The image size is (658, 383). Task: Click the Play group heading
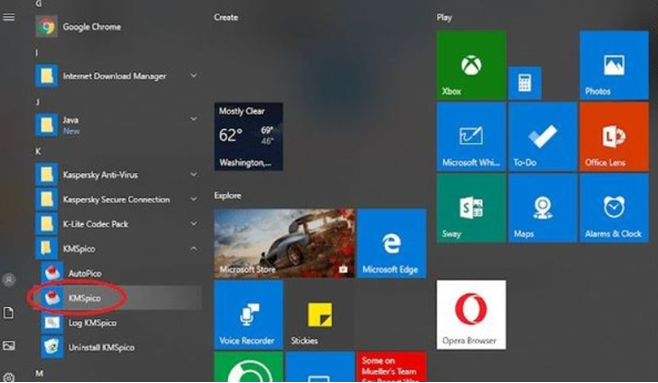[x=444, y=18]
